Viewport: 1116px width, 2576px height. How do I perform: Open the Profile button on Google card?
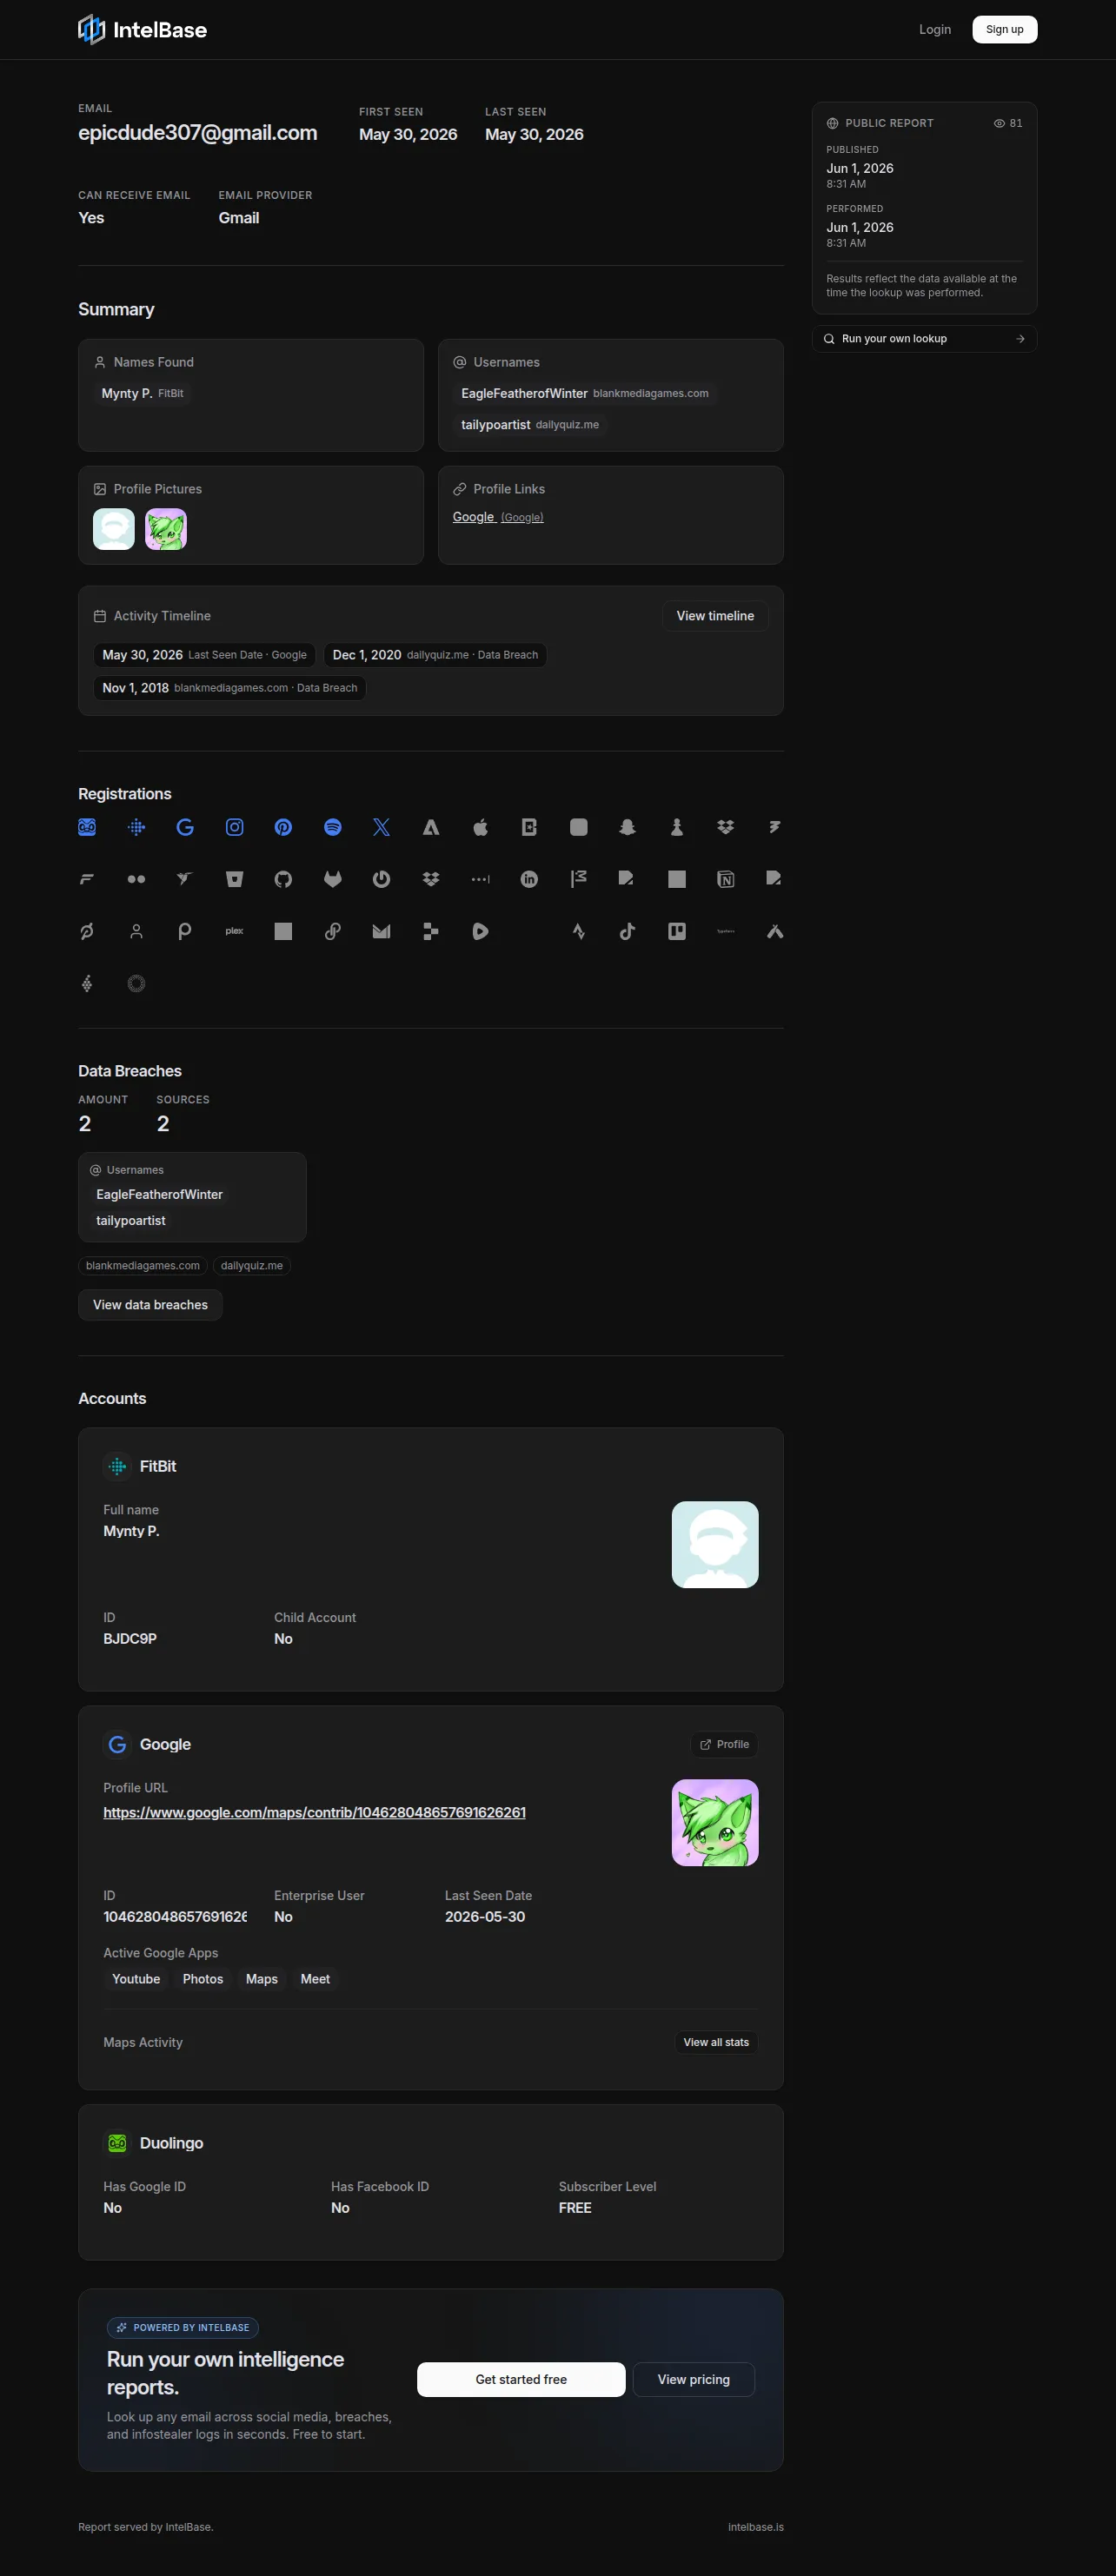[724, 1744]
